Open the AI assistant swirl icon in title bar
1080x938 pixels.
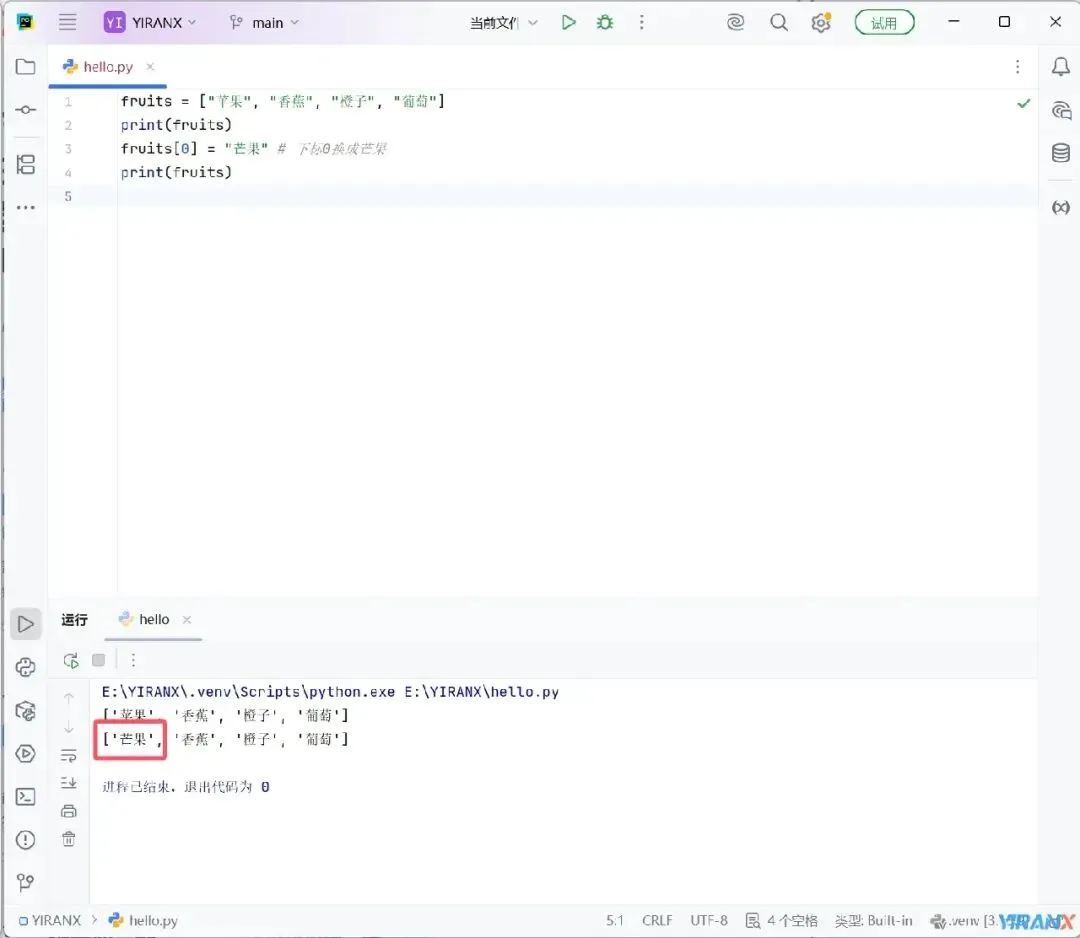tap(736, 23)
